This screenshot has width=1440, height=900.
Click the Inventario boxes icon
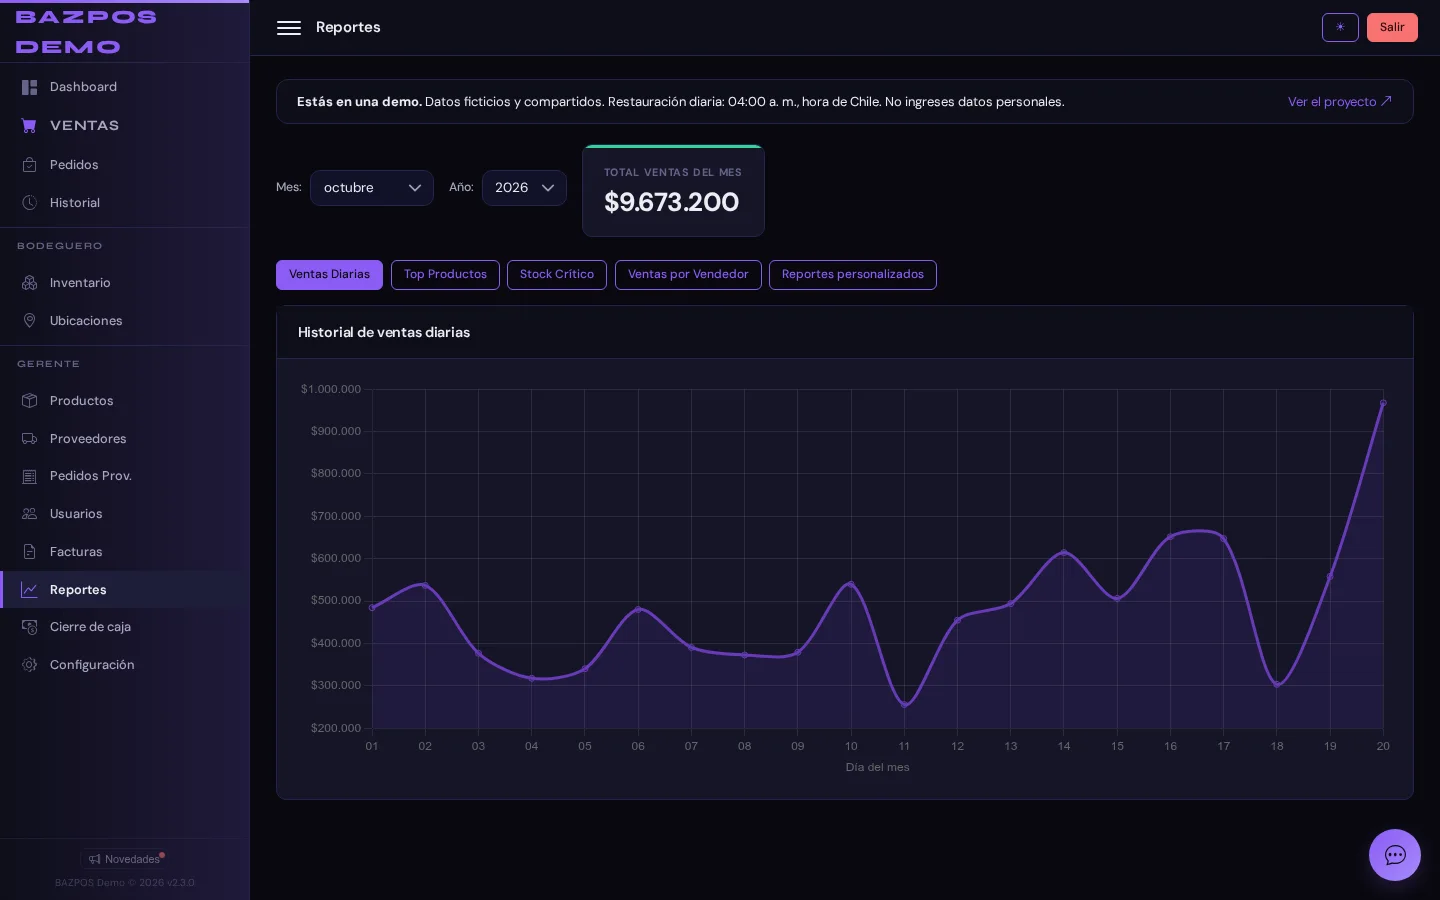coord(30,283)
